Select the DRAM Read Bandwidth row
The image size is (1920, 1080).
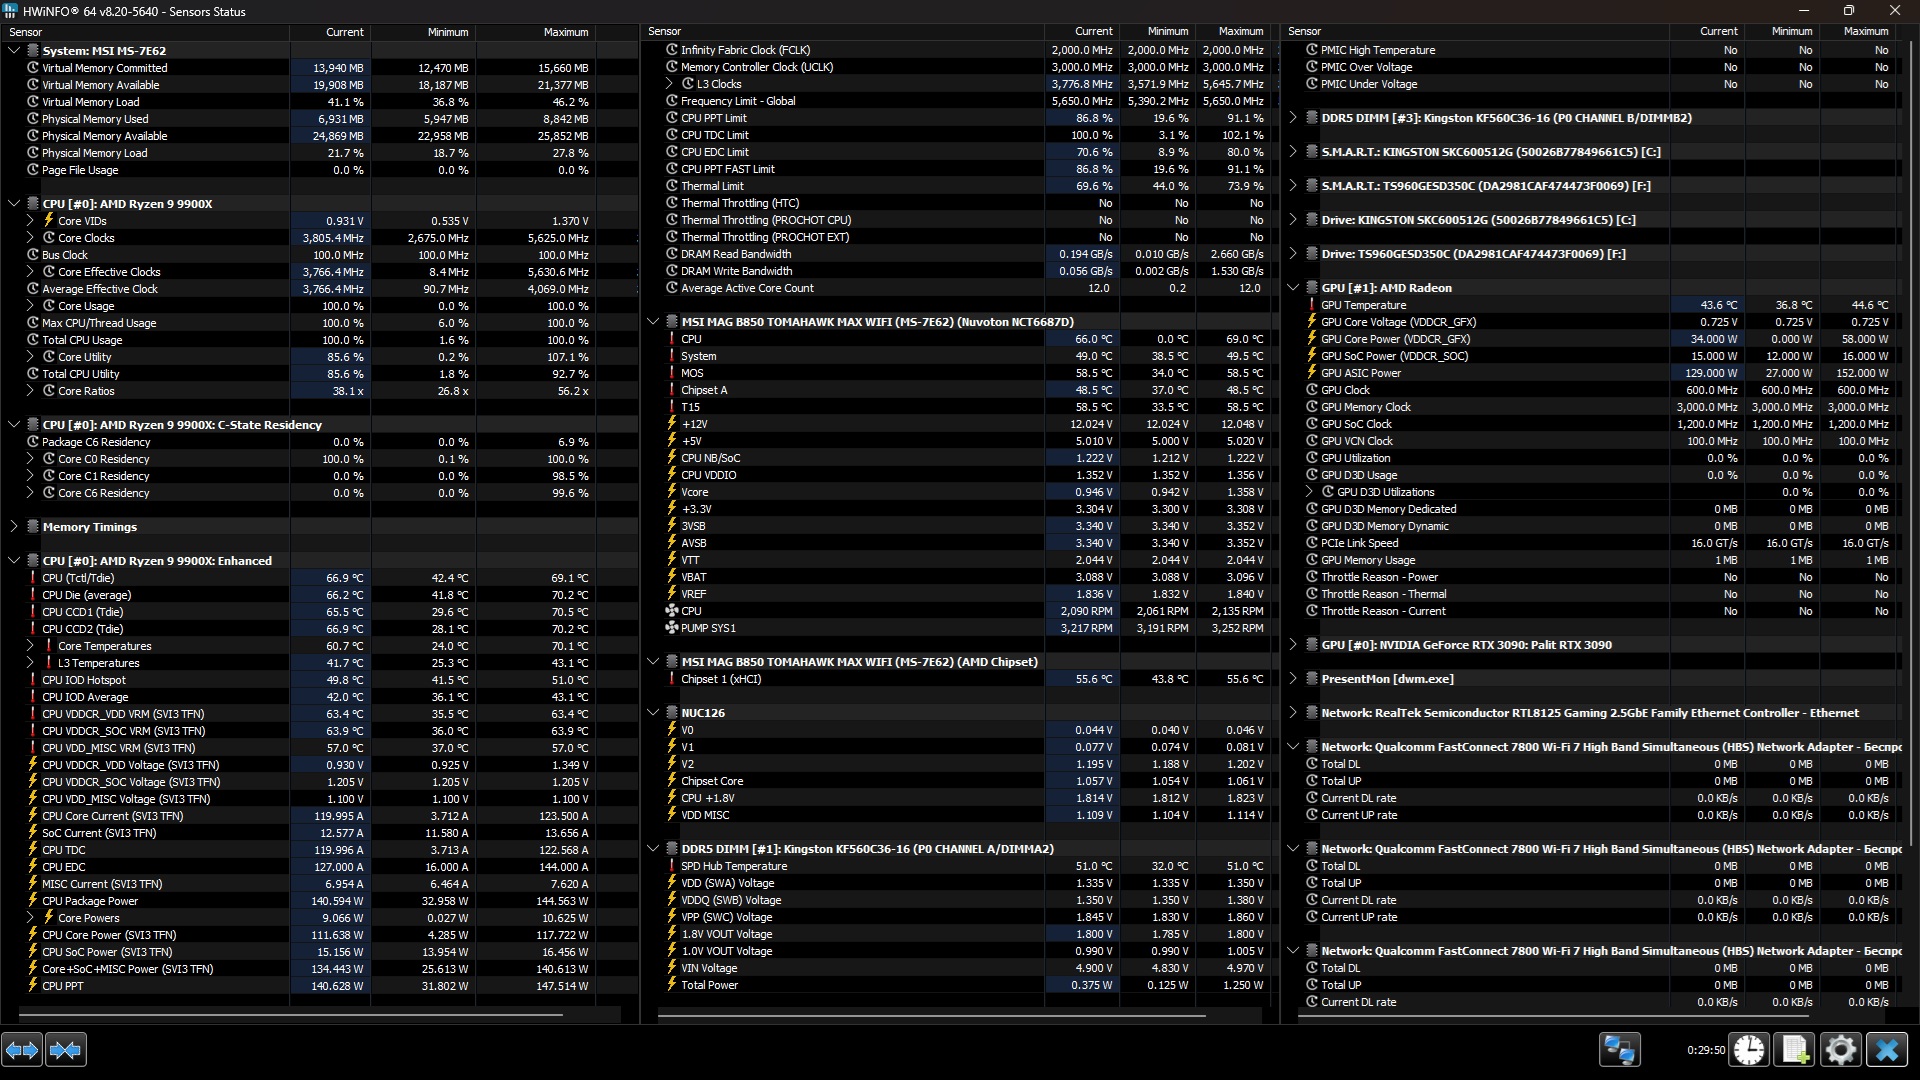click(958, 254)
